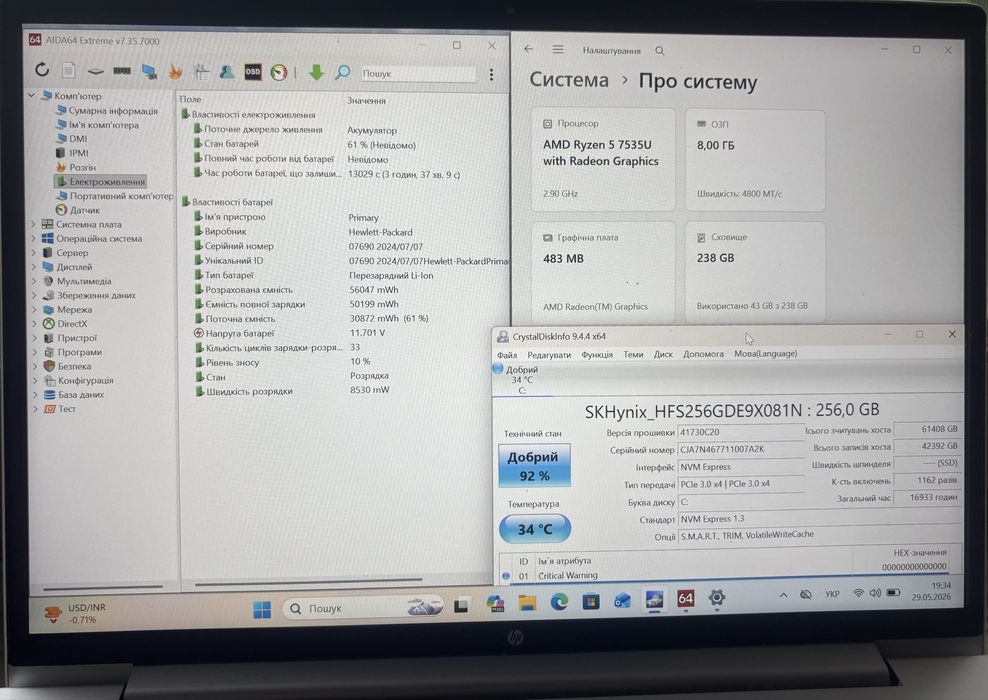Viewport: 988px width, 700px height.
Task: Open the Редагувати menu in CrystalDiskInfo
Action: (x=549, y=355)
